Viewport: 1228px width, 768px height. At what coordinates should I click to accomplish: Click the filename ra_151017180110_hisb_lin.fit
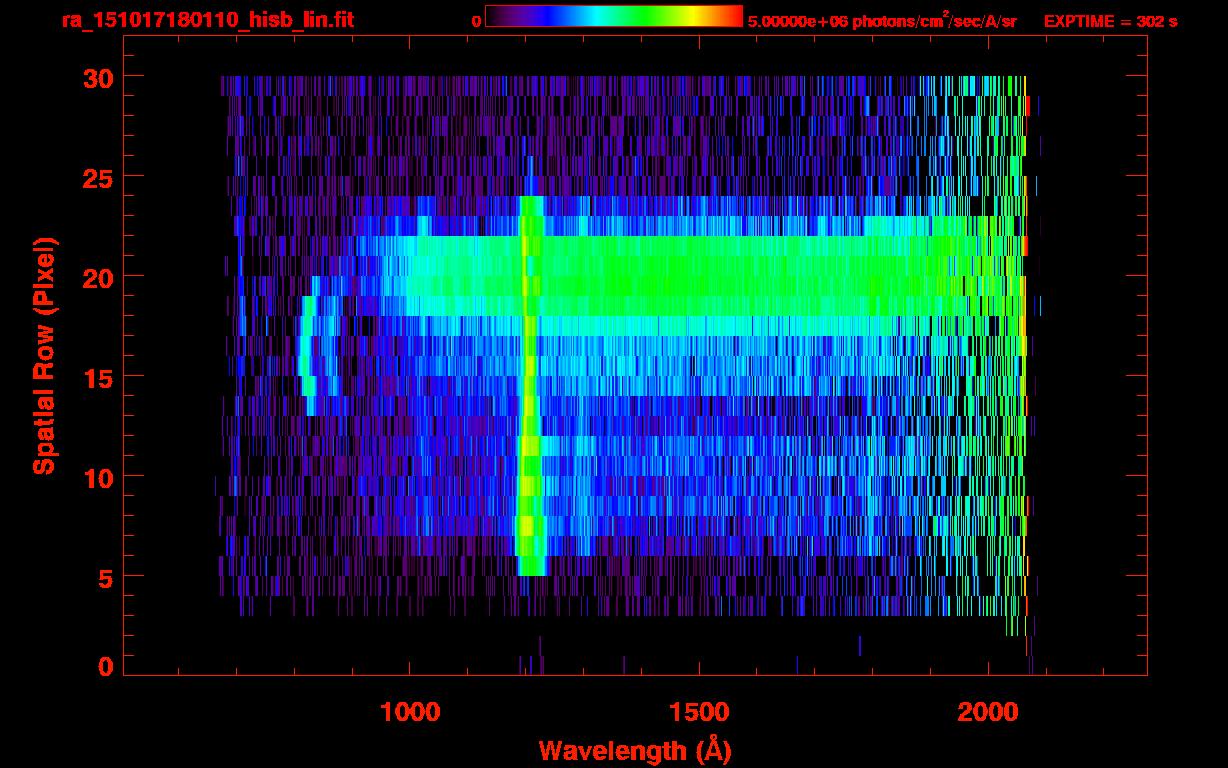[x=207, y=20]
